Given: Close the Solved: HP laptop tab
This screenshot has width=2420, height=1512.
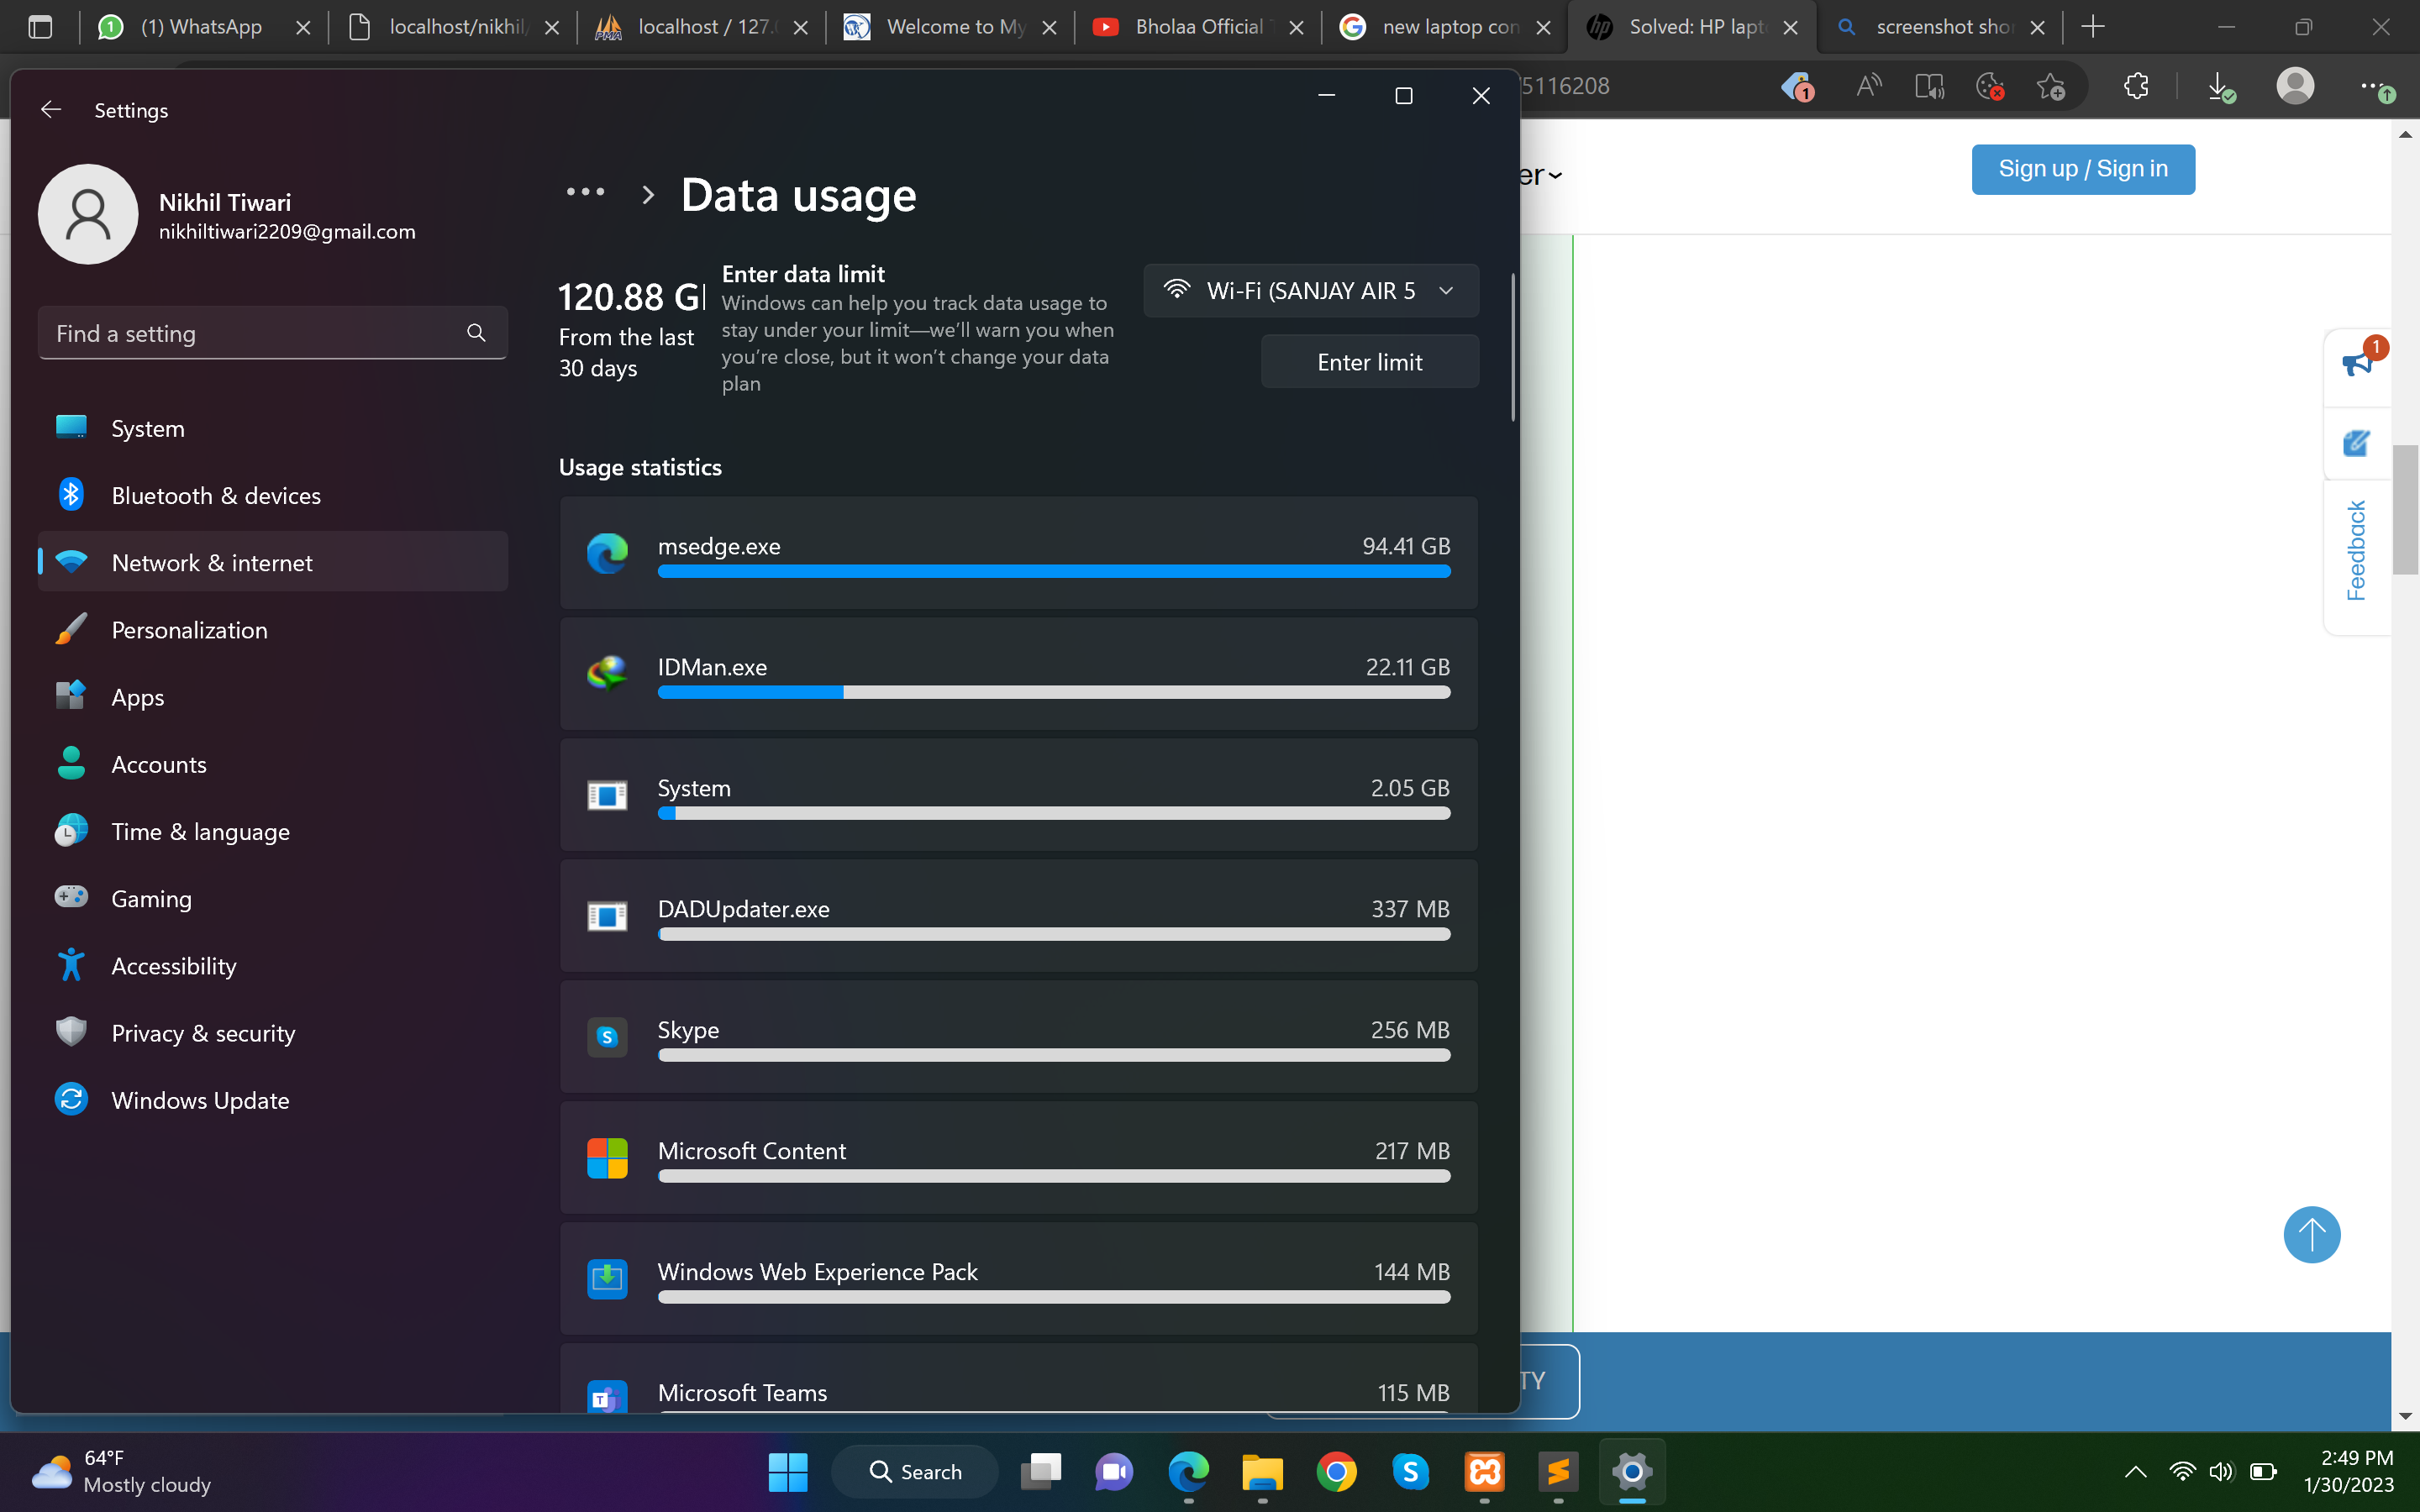Looking at the screenshot, I should point(1790,28).
